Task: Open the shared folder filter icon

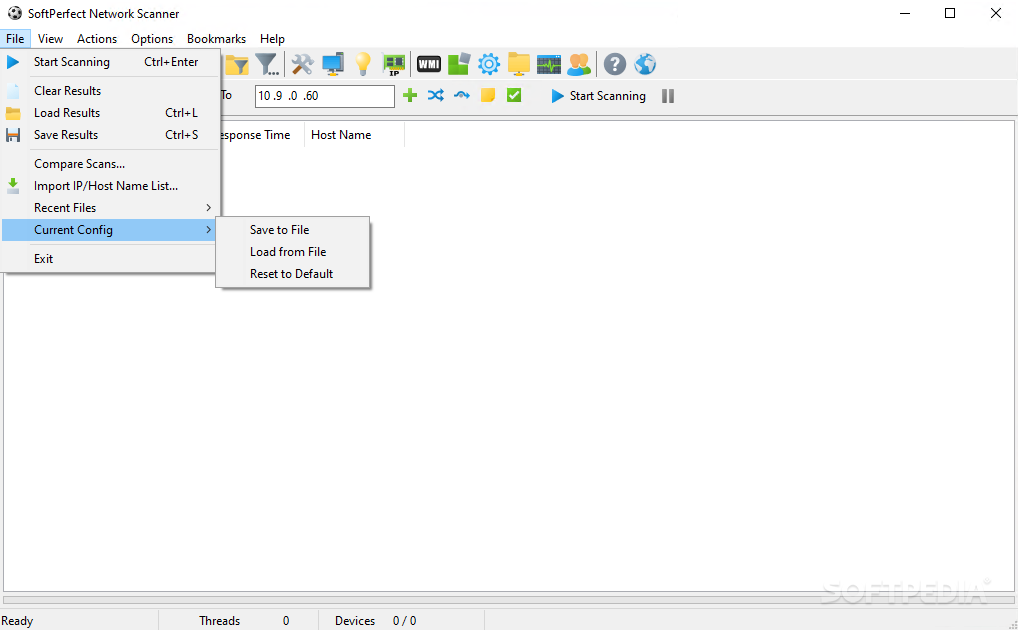Action: tap(236, 64)
